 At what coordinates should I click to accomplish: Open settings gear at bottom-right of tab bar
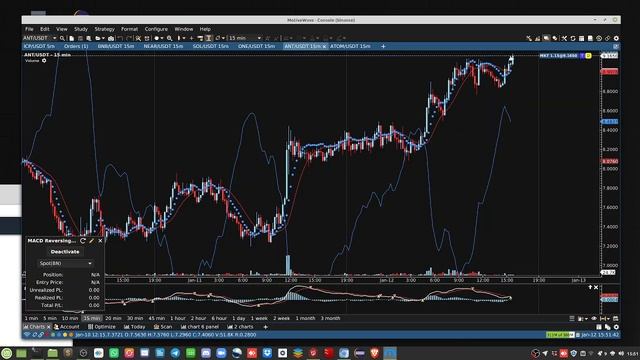(616, 327)
